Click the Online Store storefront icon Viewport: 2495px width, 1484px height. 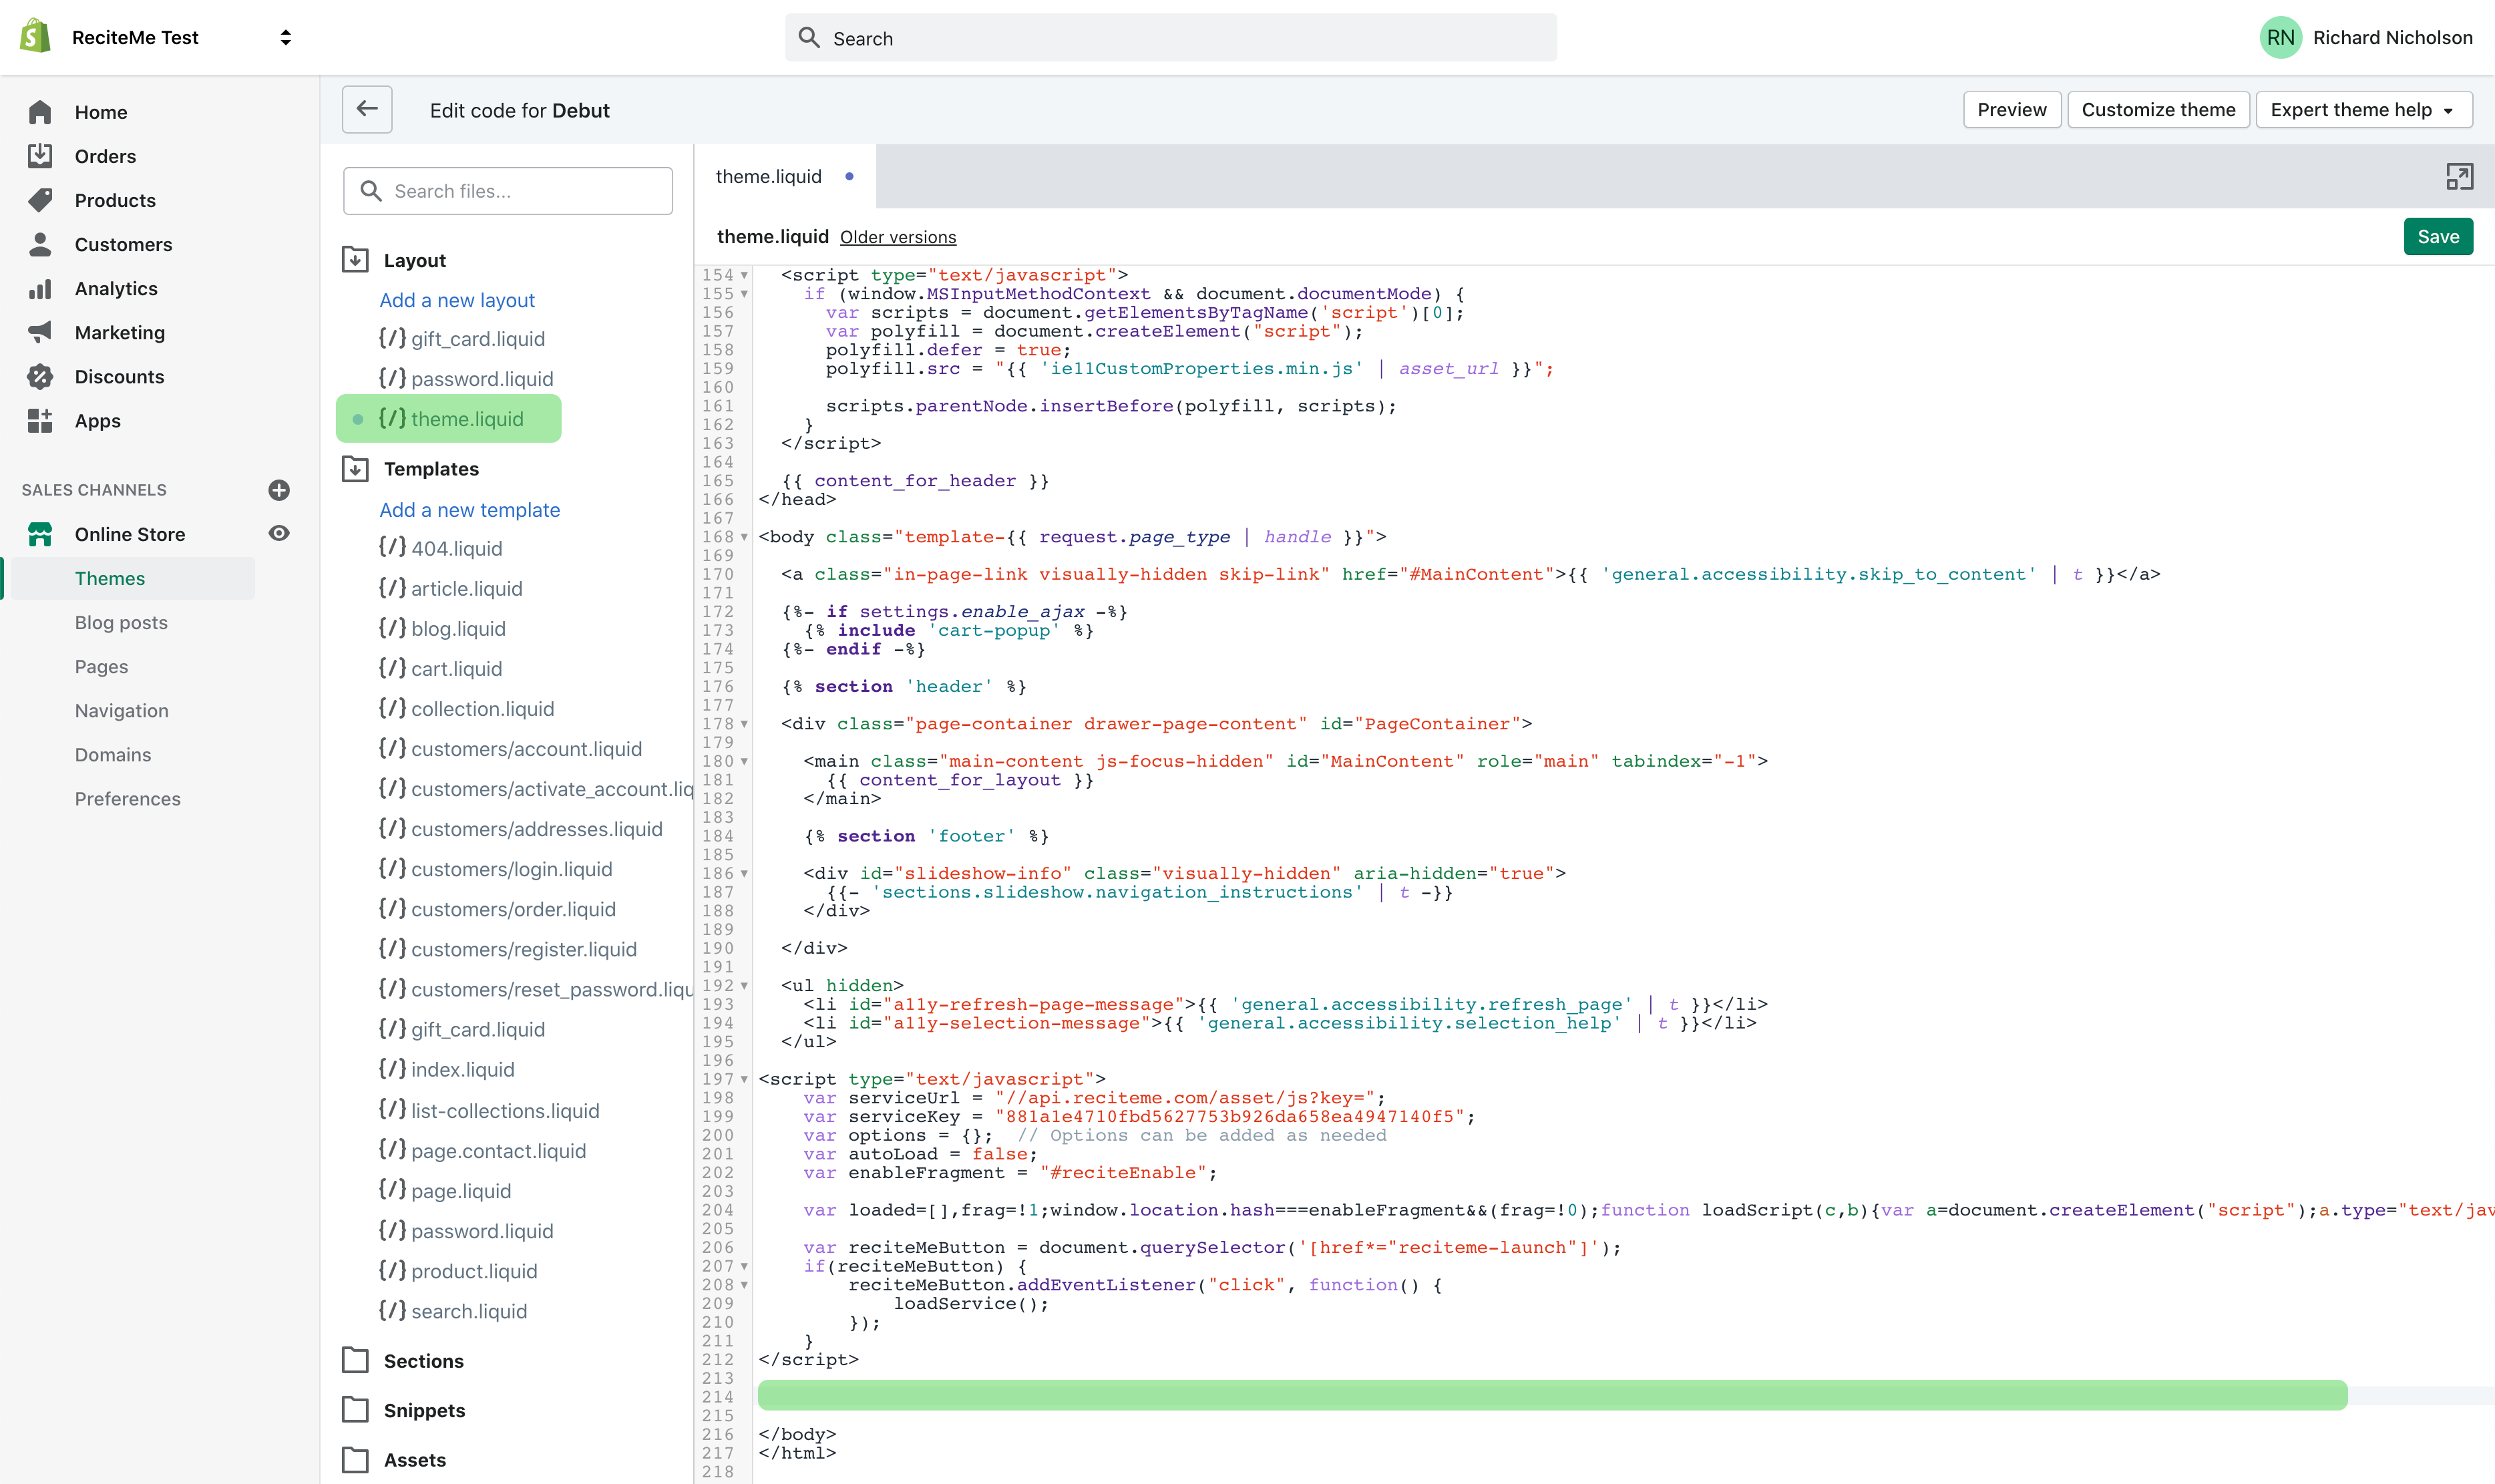tap(40, 534)
